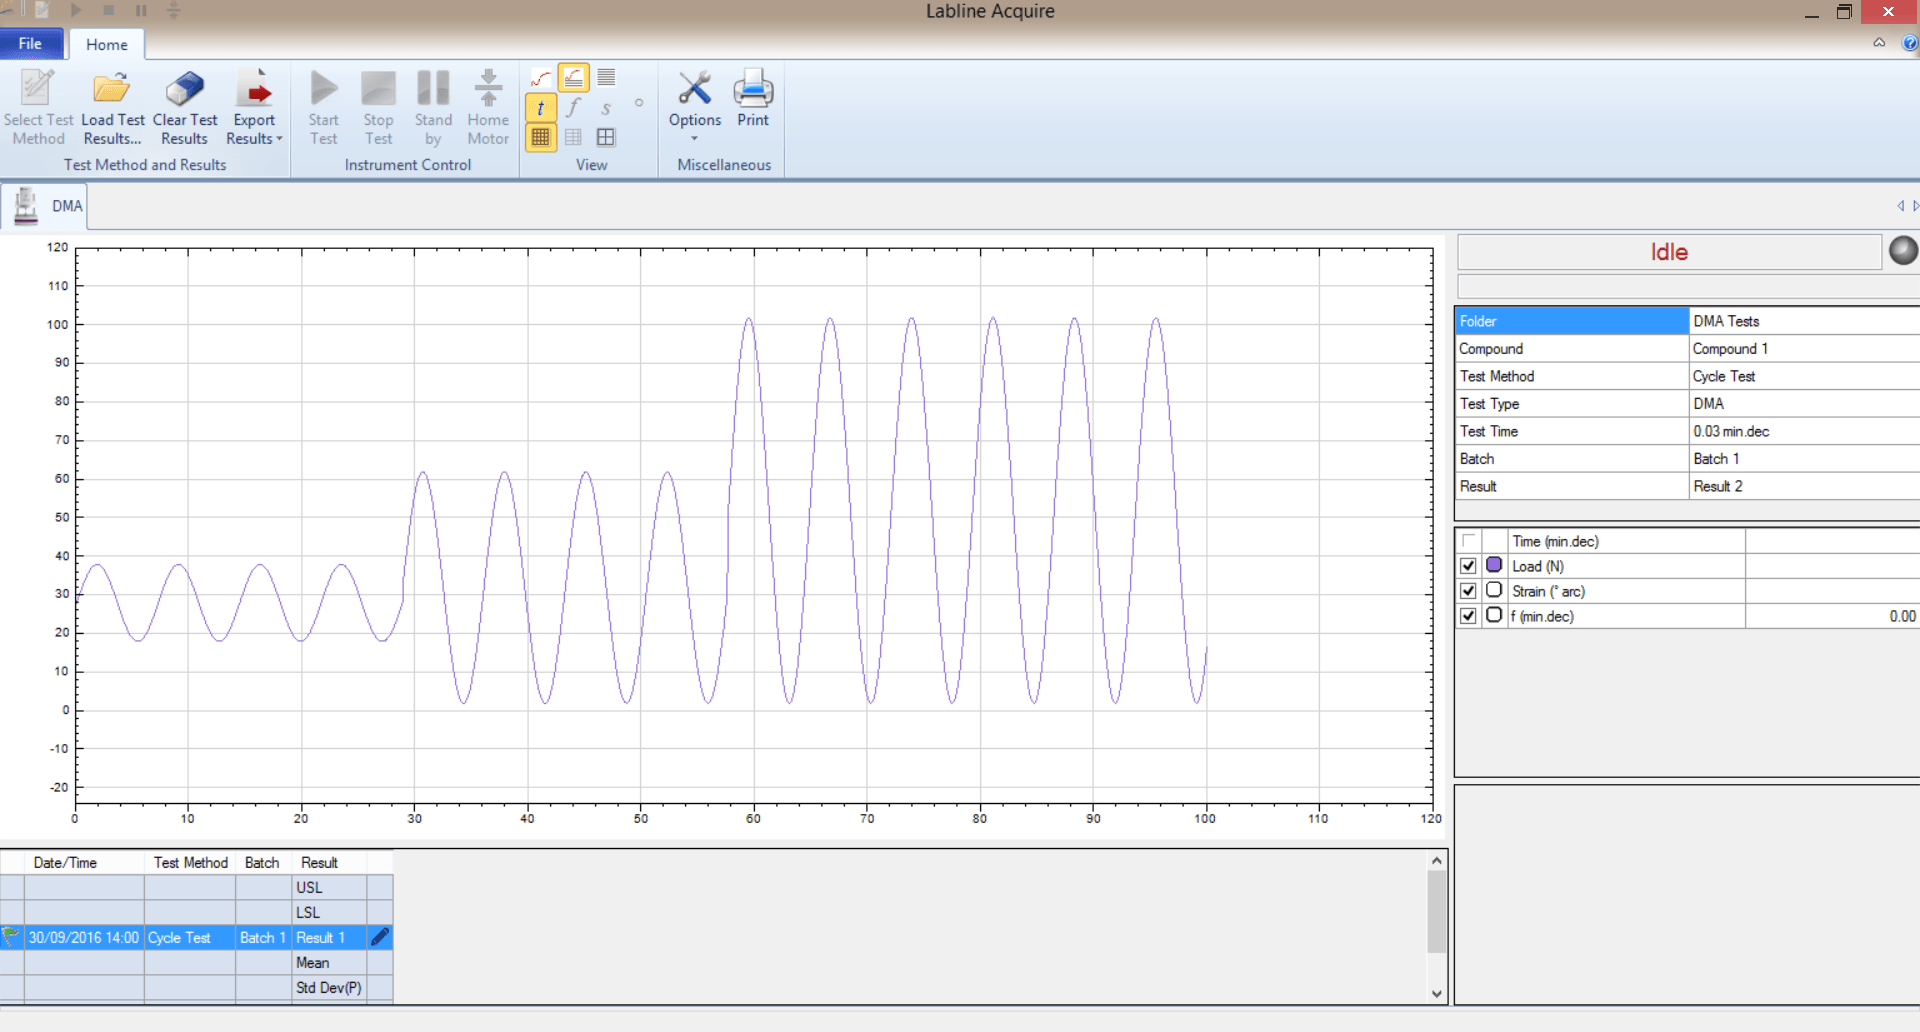
Task: Disable the Strain (° arc) checkbox
Action: [1468, 590]
